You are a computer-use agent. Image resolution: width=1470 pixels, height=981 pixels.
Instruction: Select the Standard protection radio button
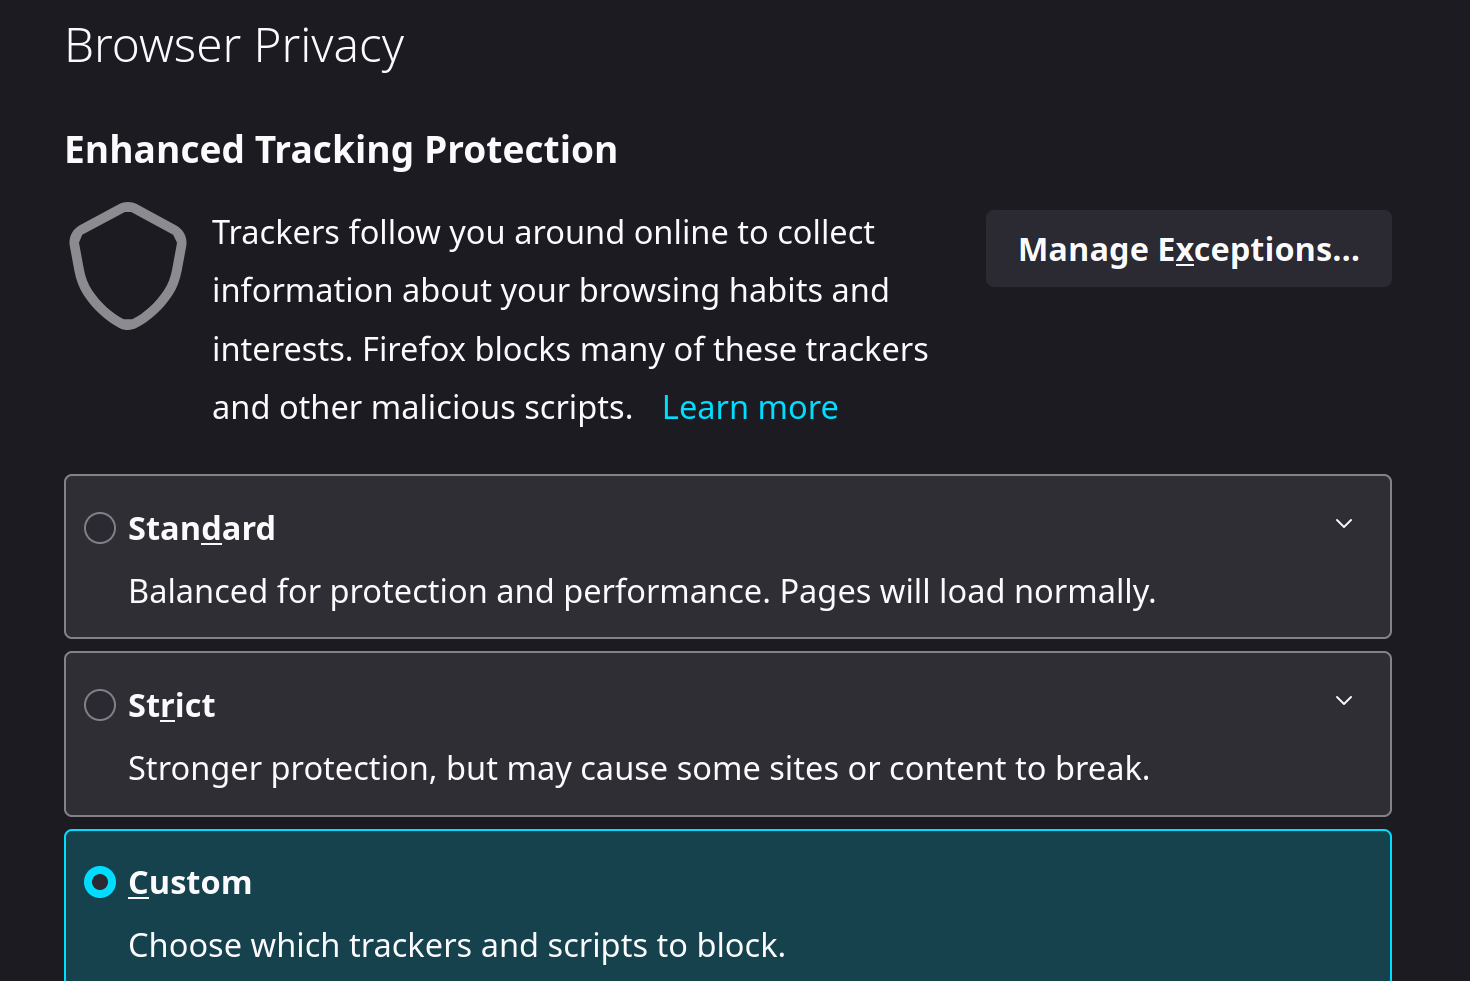click(100, 528)
